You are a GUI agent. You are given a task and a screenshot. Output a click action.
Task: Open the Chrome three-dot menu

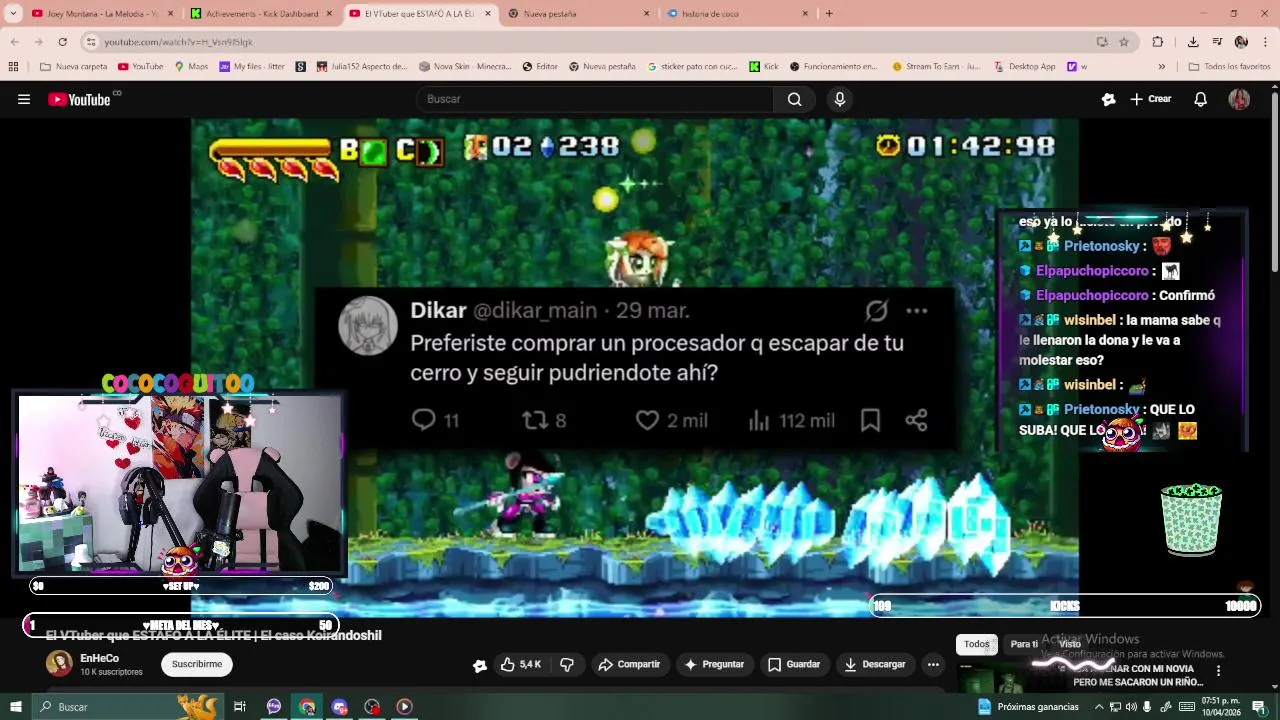[1265, 42]
